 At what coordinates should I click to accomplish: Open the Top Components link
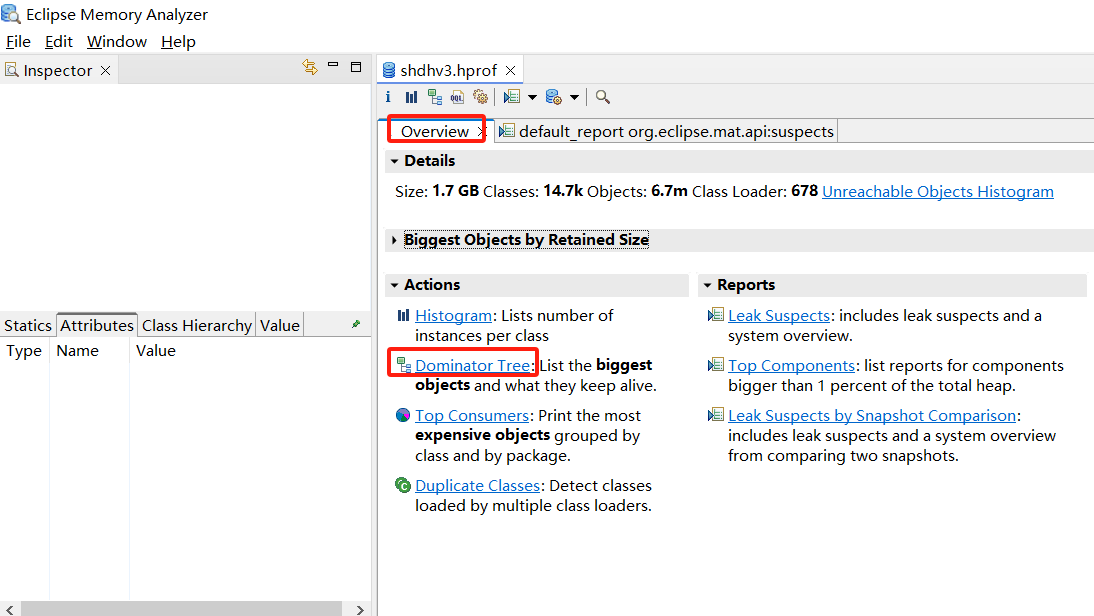[x=791, y=365]
